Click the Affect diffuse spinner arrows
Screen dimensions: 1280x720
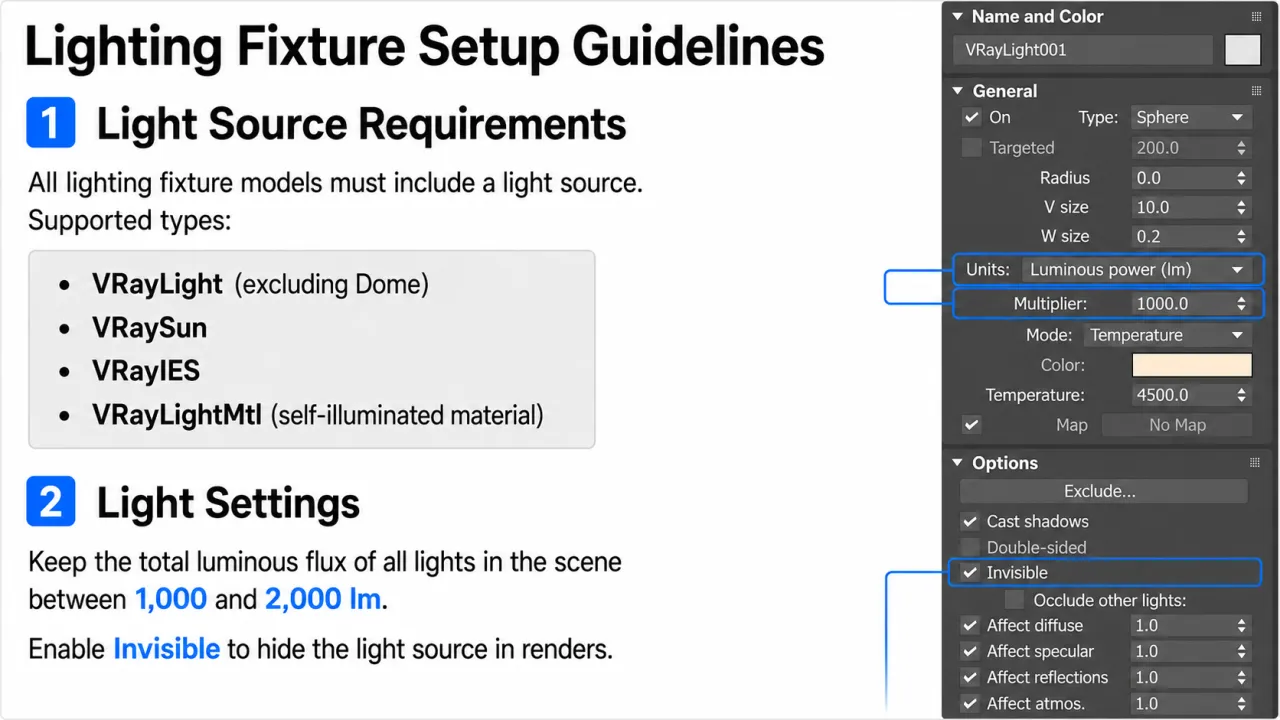pos(1242,626)
